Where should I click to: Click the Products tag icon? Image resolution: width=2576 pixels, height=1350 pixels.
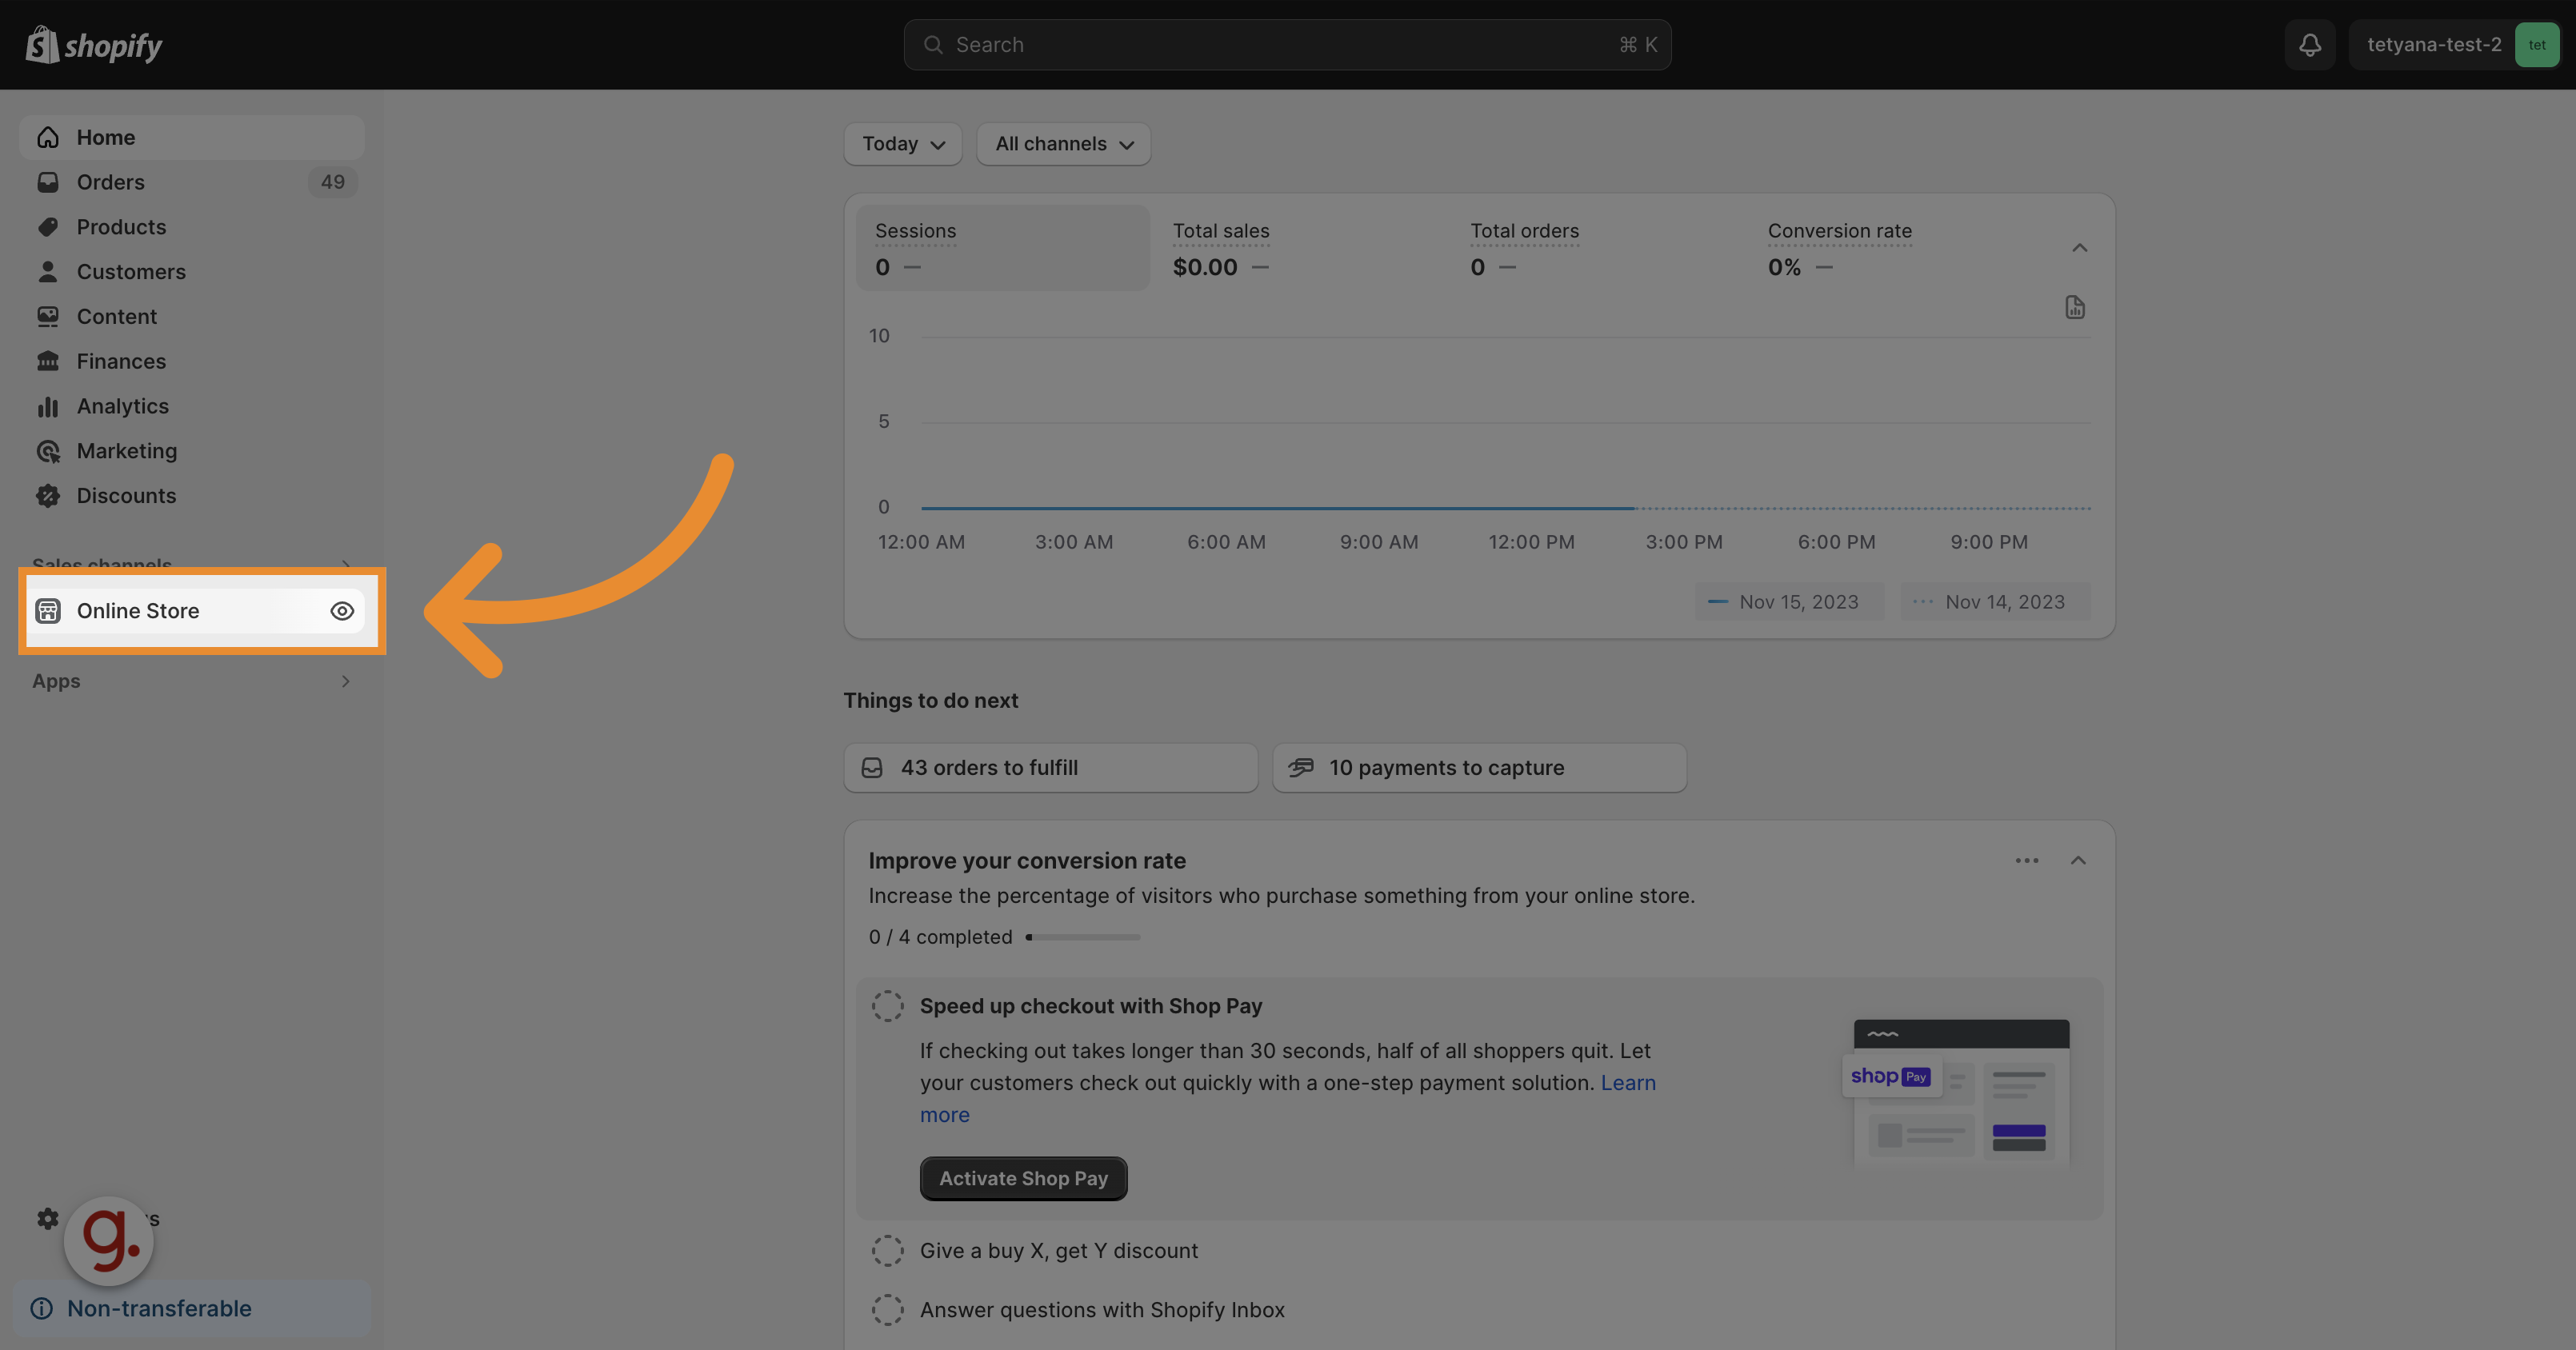[x=48, y=227]
